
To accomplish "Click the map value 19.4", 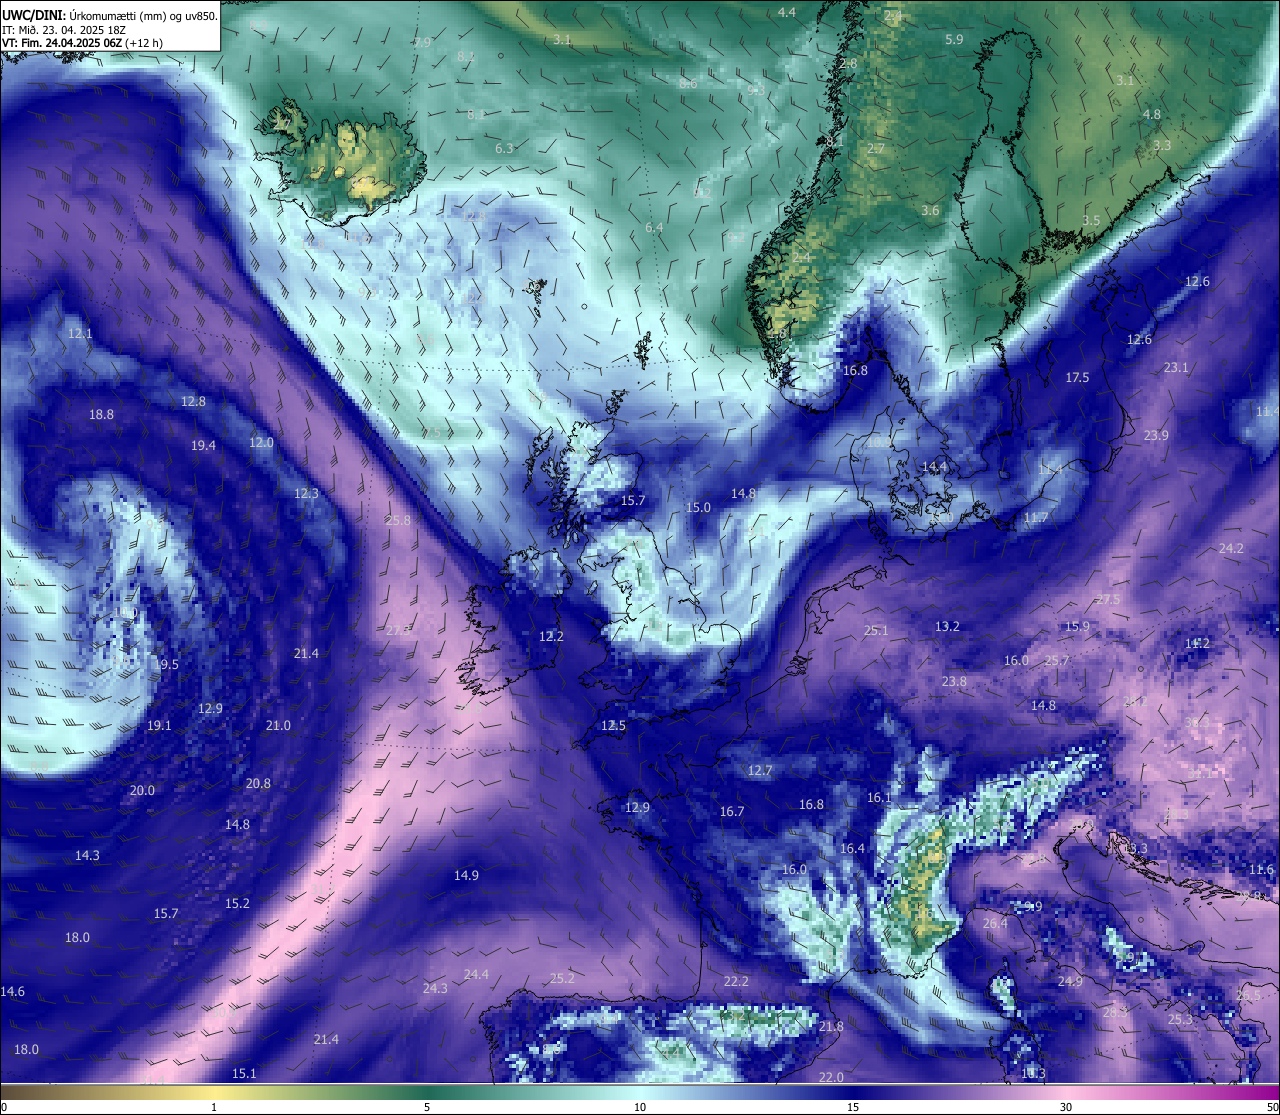I will [203, 445].
